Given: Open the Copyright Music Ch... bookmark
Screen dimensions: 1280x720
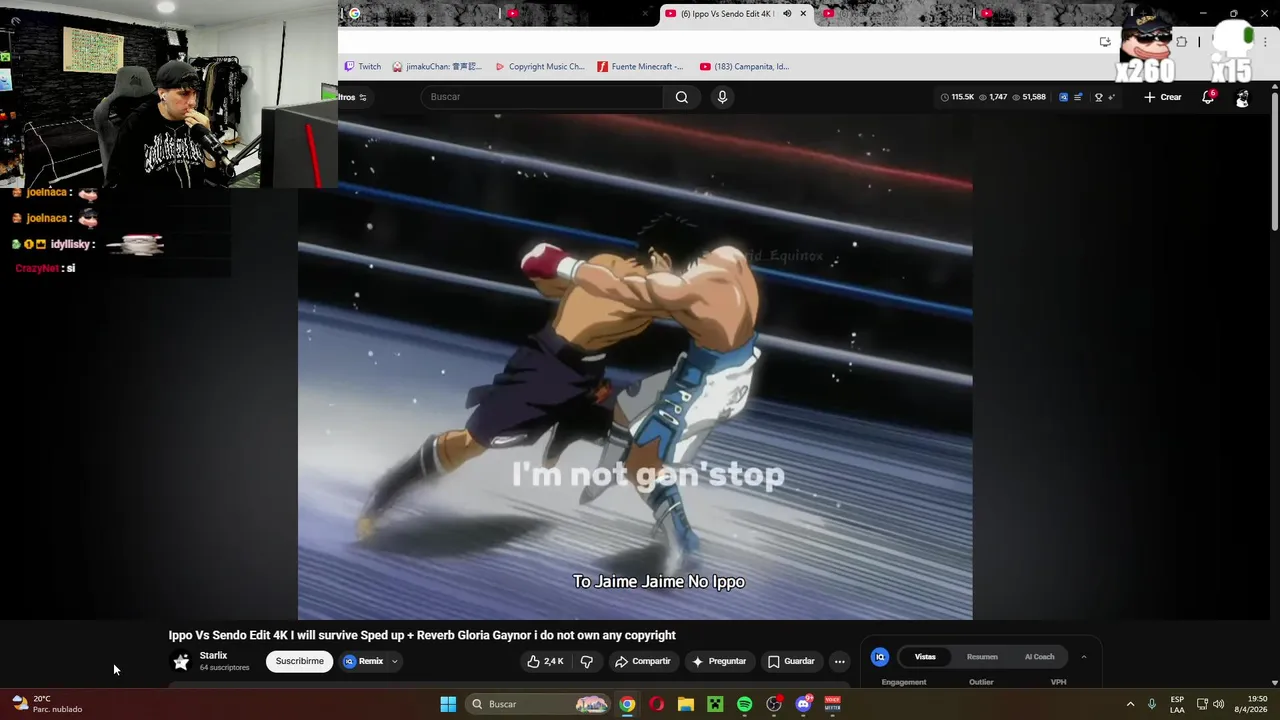Looking at the screenshot, I should click(540, 67).
